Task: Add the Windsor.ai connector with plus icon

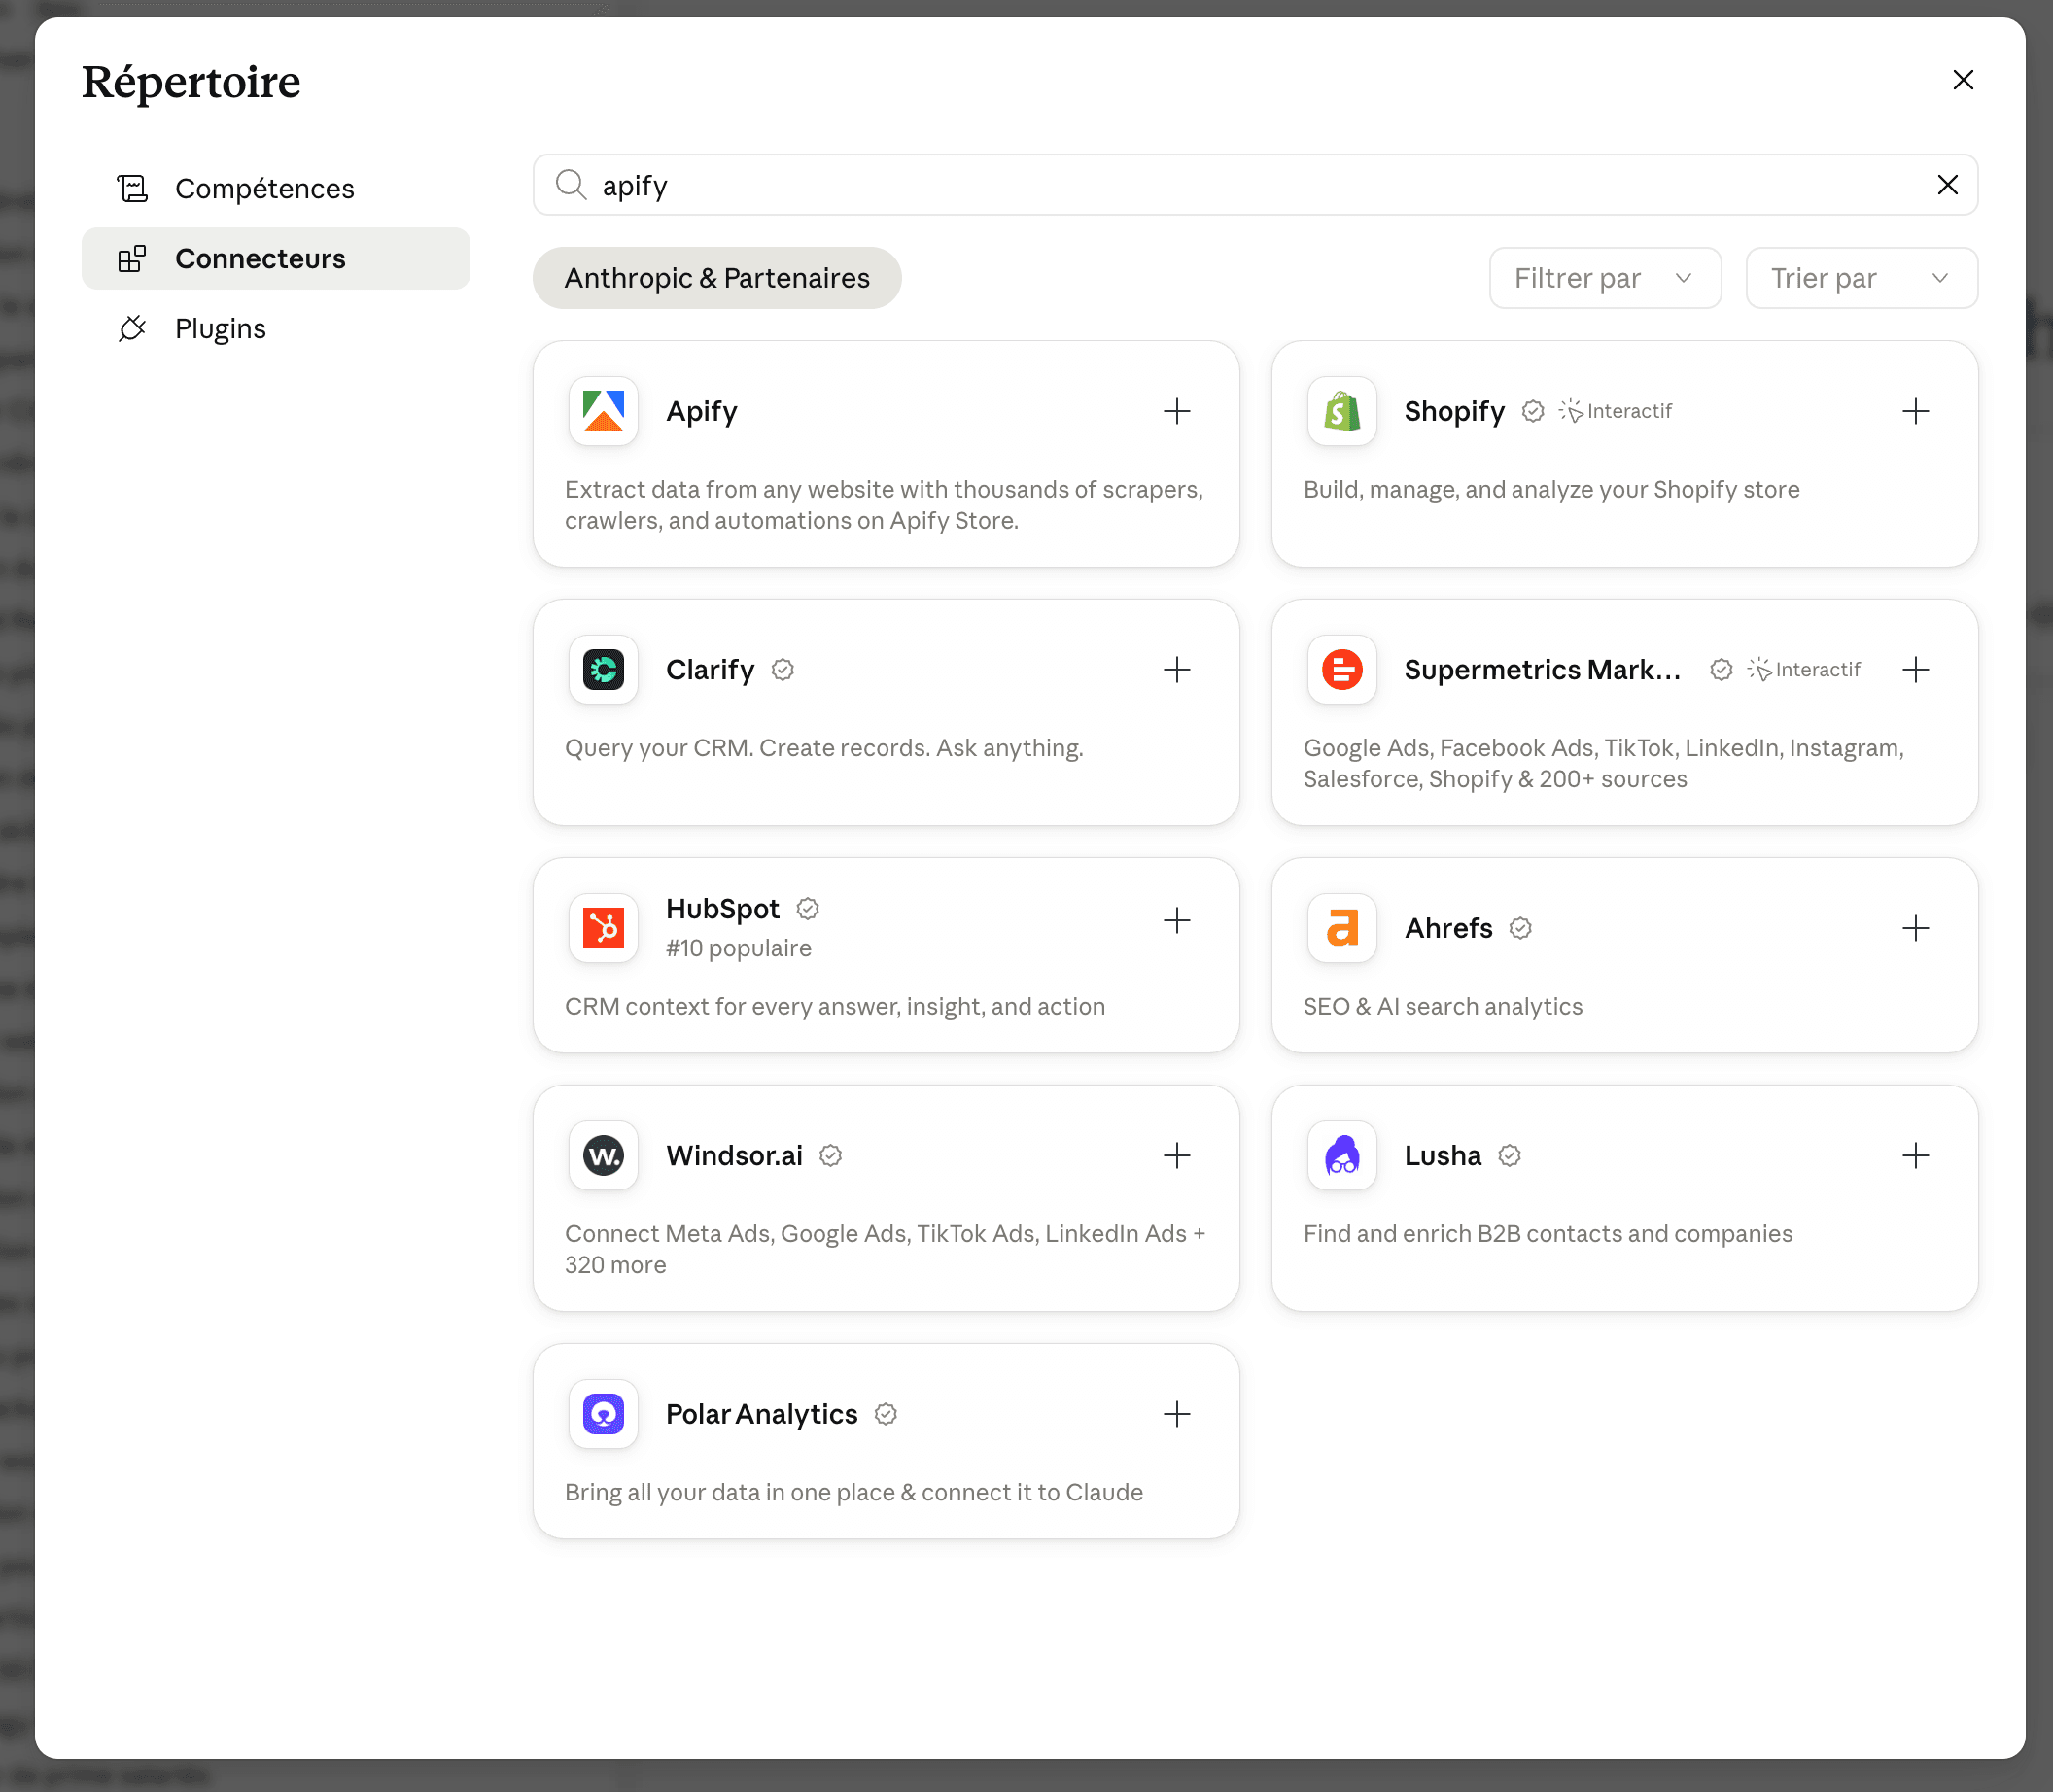Action: point(1177,1155)
